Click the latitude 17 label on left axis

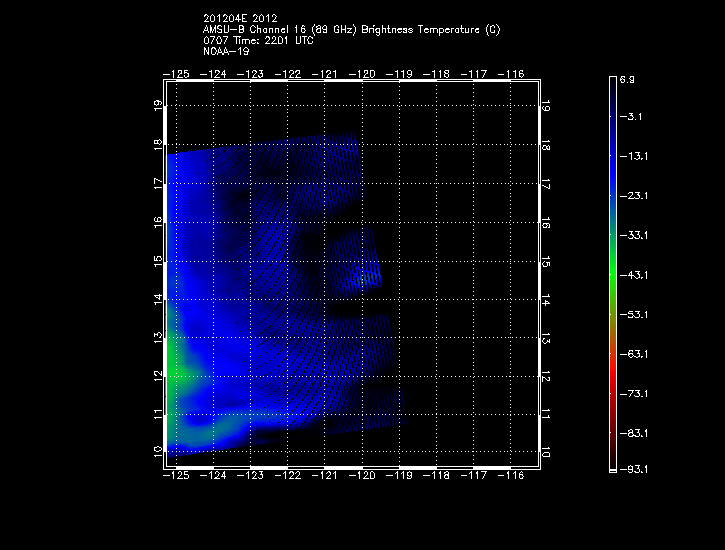(158, 183)
